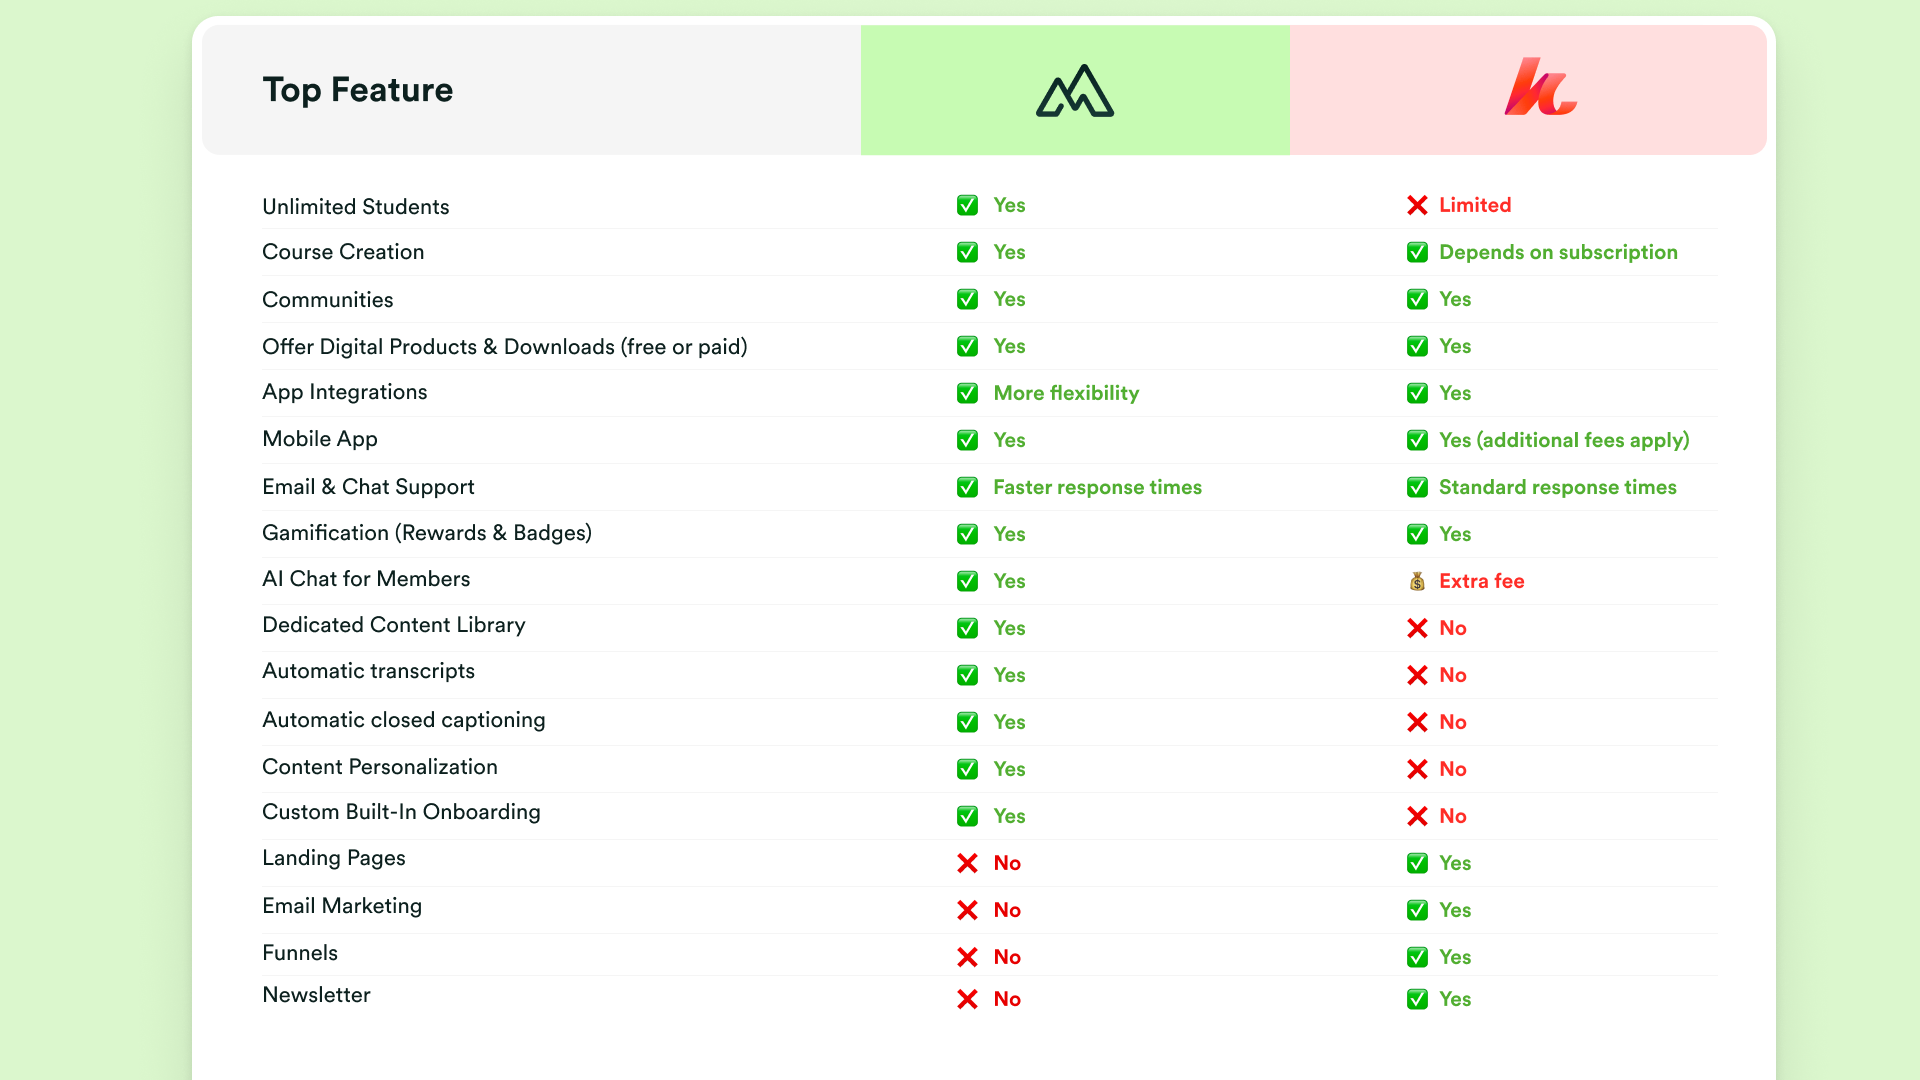The width and height of the screenshot is (1920, 1080).
Task: Click the Unlimited Students feature label
Action: [356, 206]
